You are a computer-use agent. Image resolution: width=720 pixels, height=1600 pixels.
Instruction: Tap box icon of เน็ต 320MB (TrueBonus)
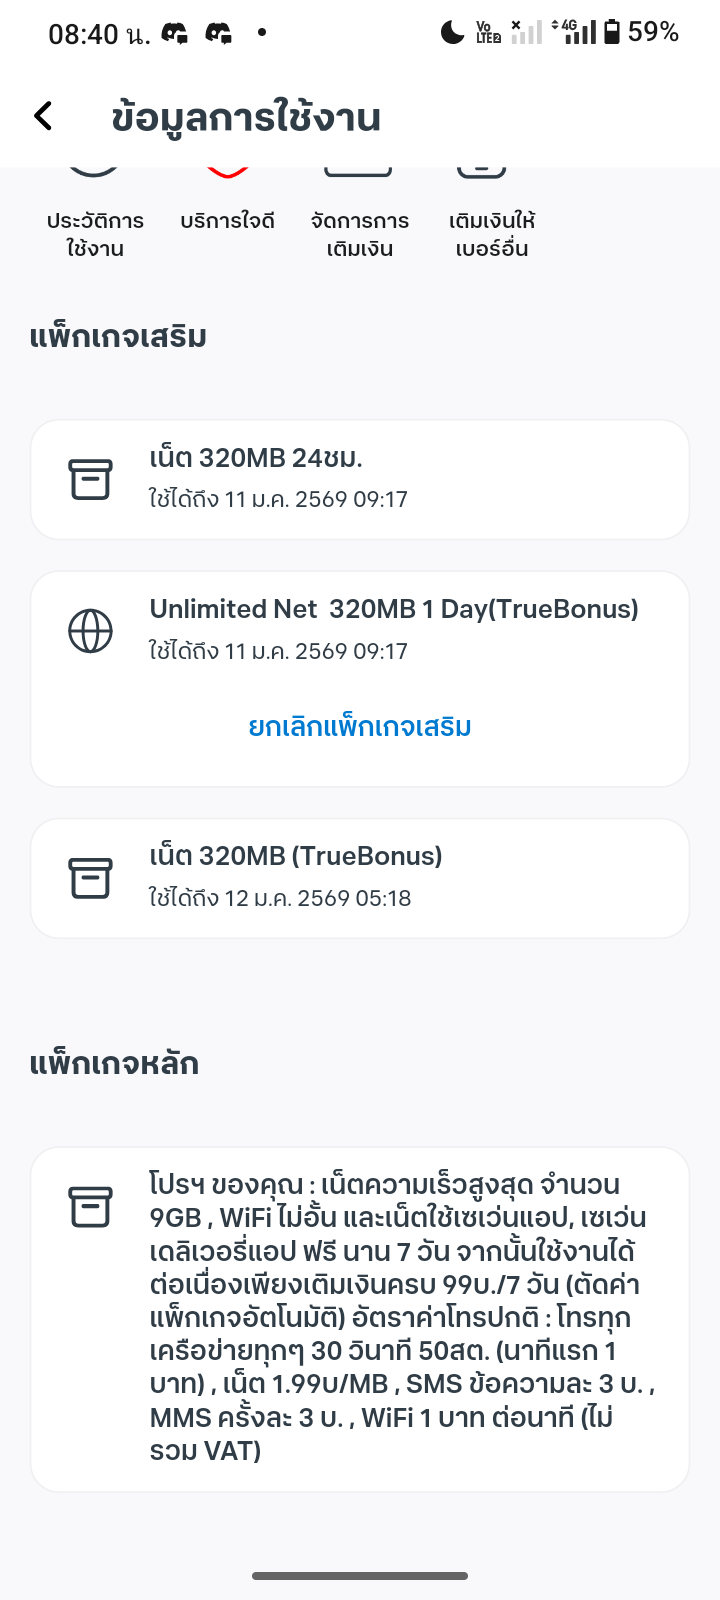[x=90, y=878]
